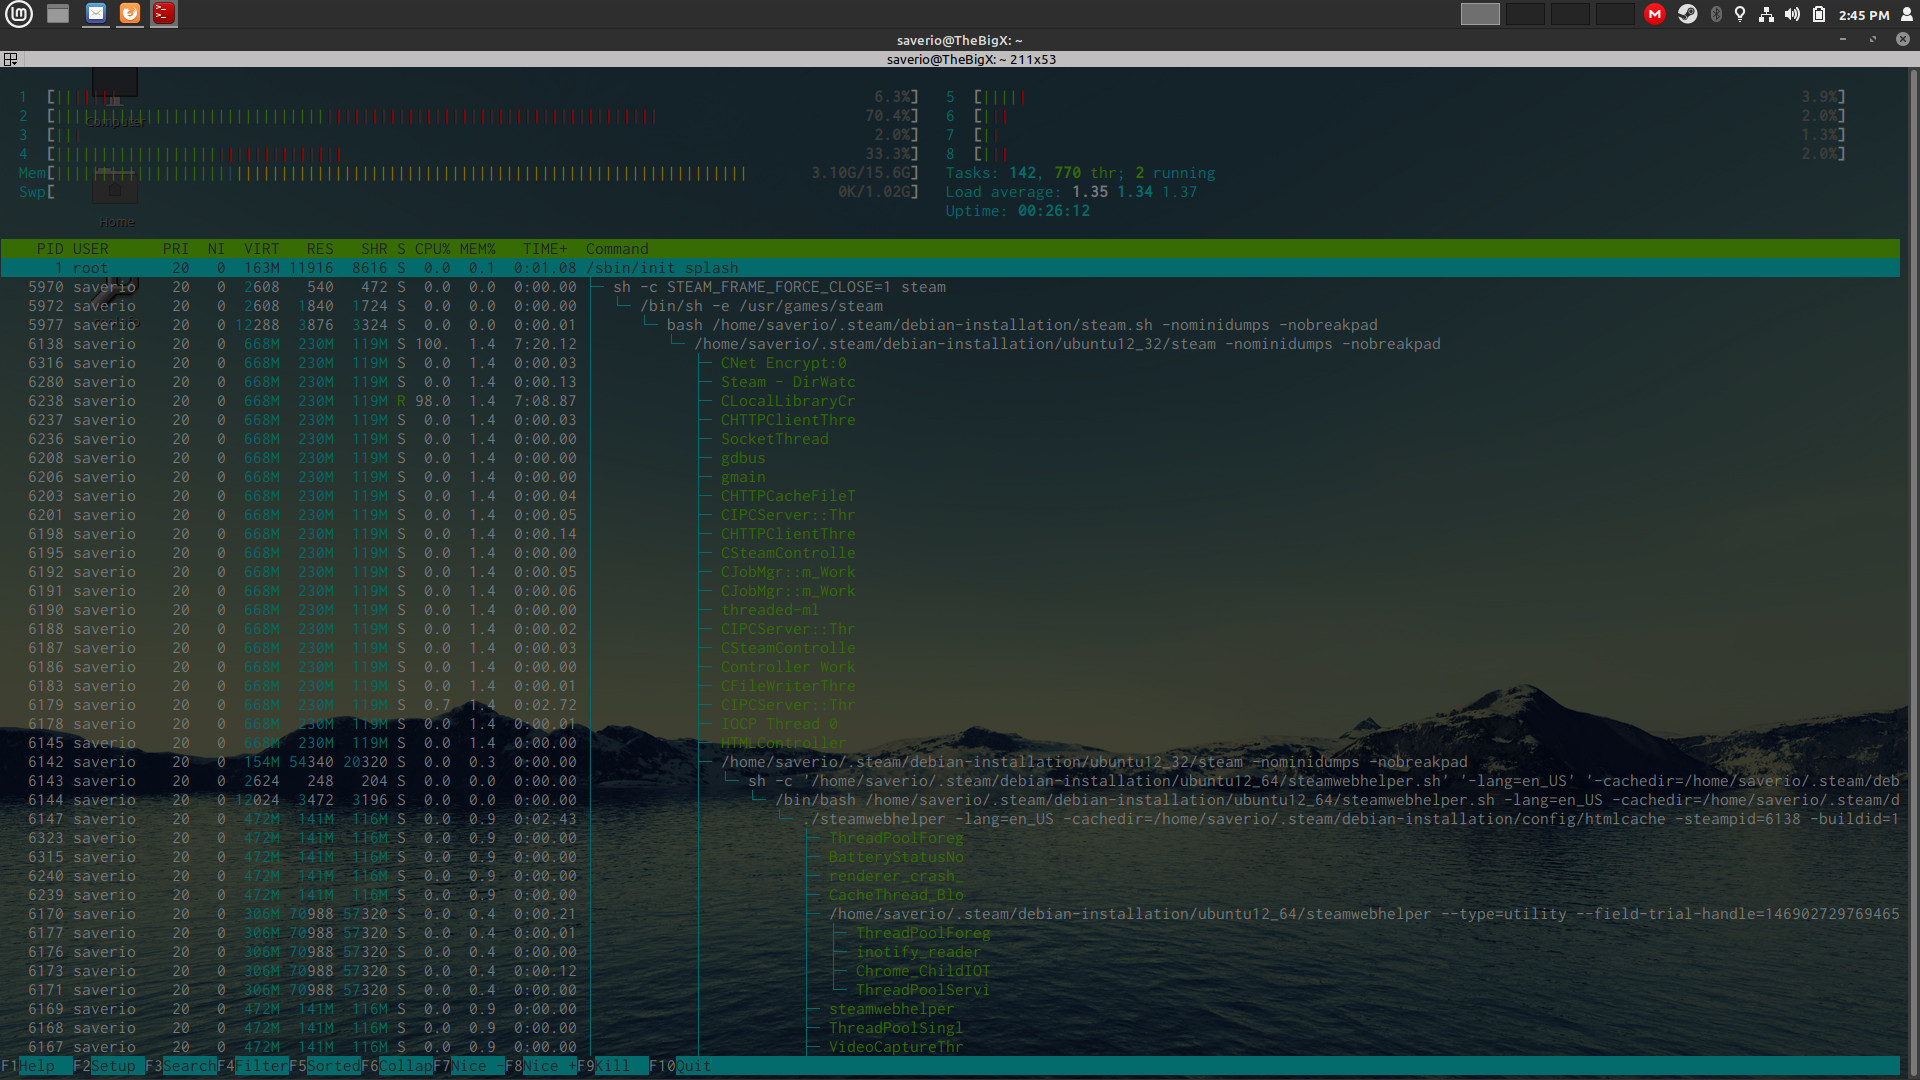Screen dimensions: 1920x1080
Task: Launch Firefox from the panel
Action: click(x=130, y=14)
